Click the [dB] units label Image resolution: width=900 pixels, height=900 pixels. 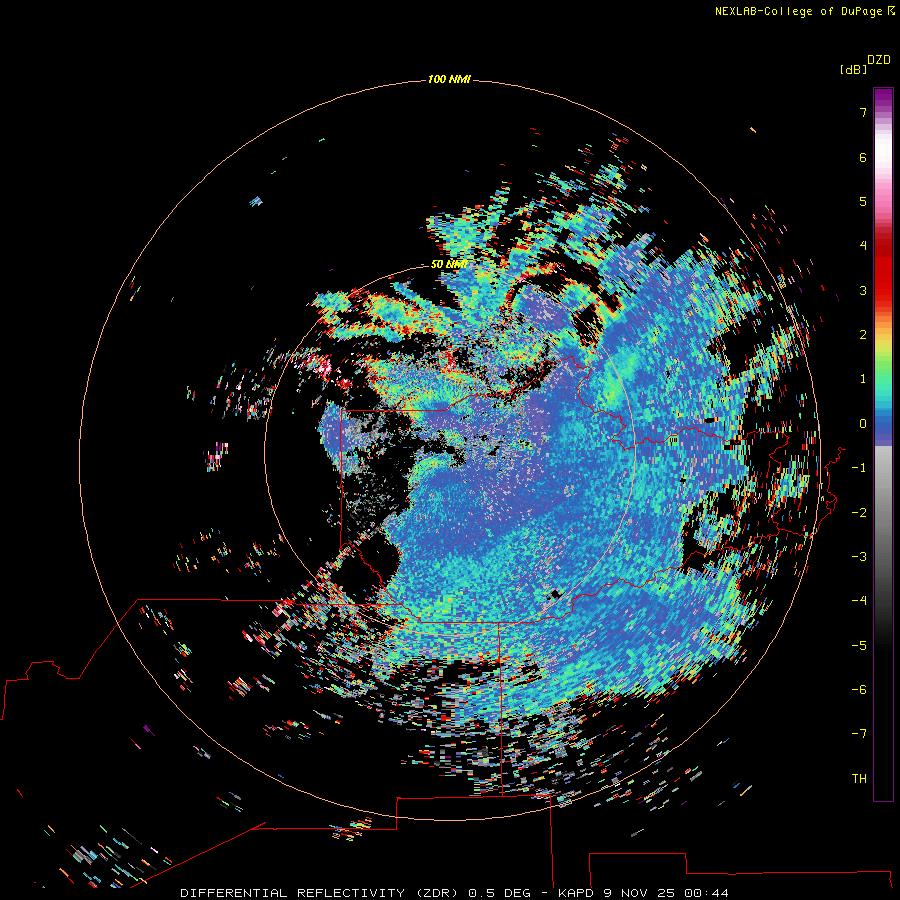853,69
